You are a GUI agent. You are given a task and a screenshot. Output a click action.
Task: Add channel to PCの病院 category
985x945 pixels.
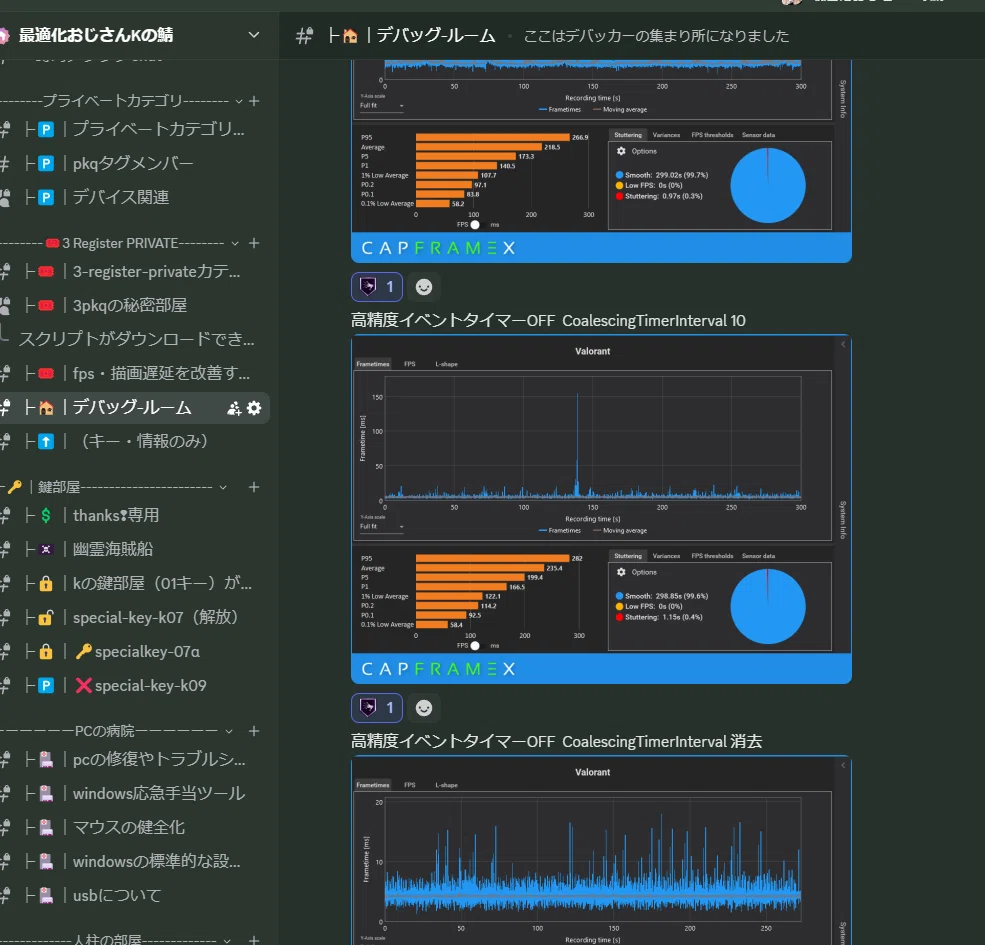point(254,731)
